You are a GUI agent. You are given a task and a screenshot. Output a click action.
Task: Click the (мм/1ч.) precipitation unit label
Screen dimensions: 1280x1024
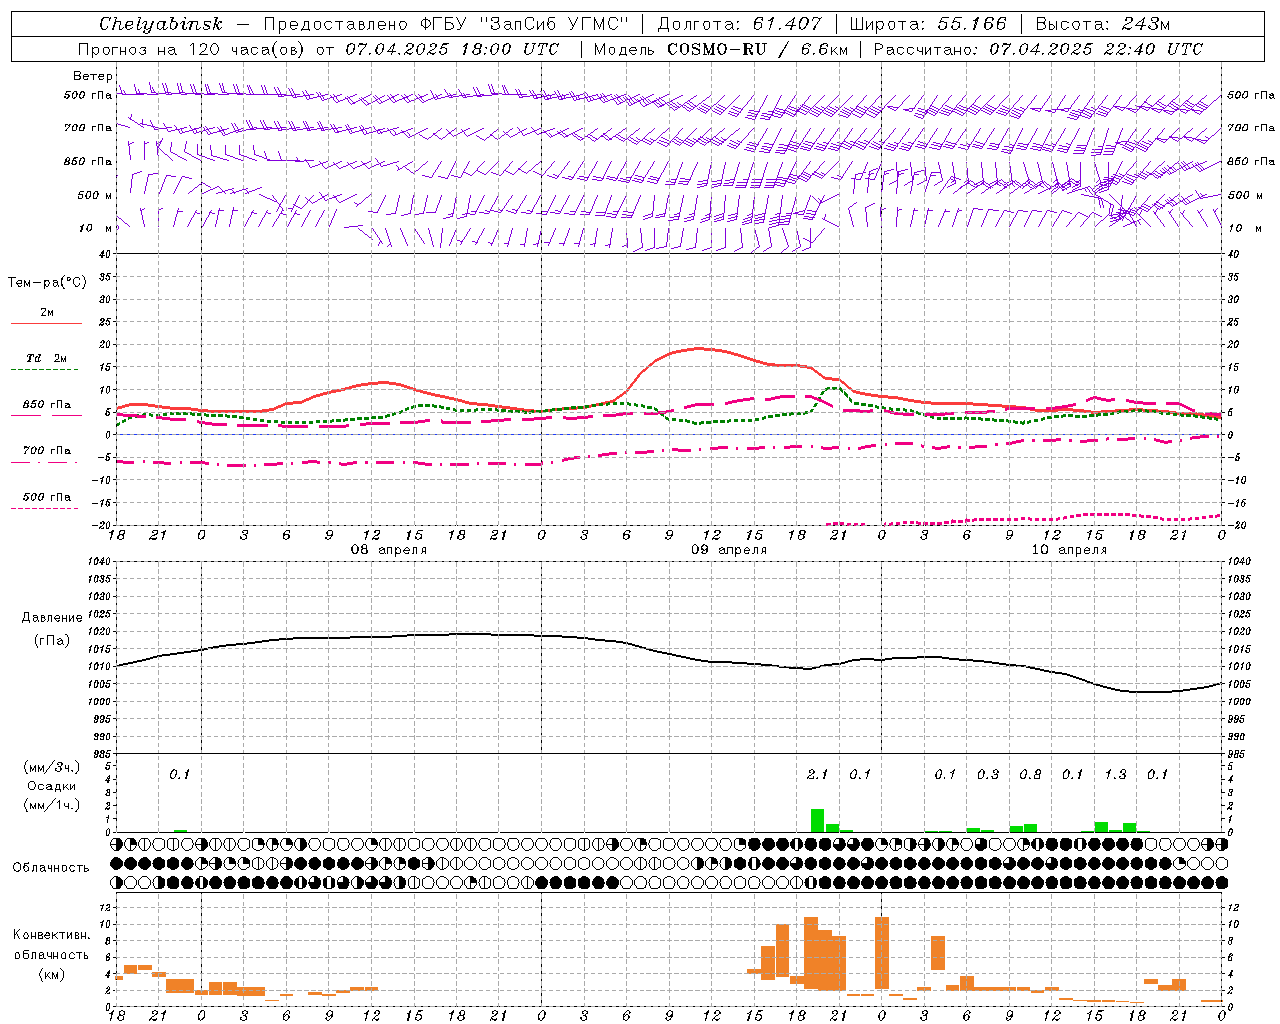51,805
